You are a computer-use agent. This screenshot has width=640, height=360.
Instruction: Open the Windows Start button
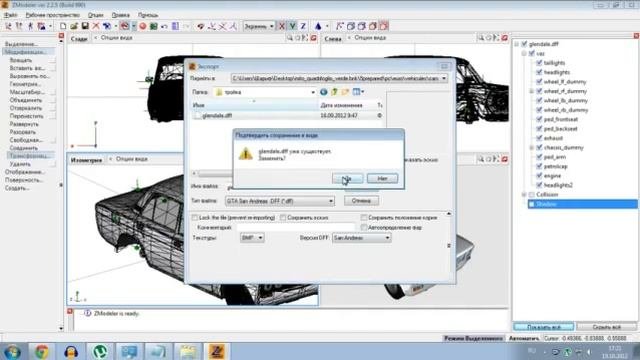coord(11,351)
